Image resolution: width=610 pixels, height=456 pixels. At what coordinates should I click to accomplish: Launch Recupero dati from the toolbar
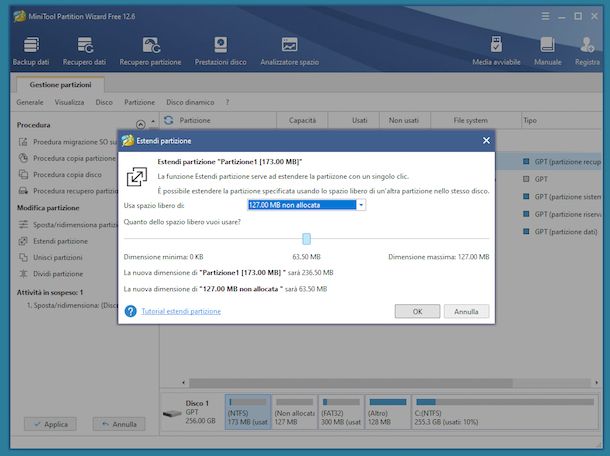click(x=84, y=51)
